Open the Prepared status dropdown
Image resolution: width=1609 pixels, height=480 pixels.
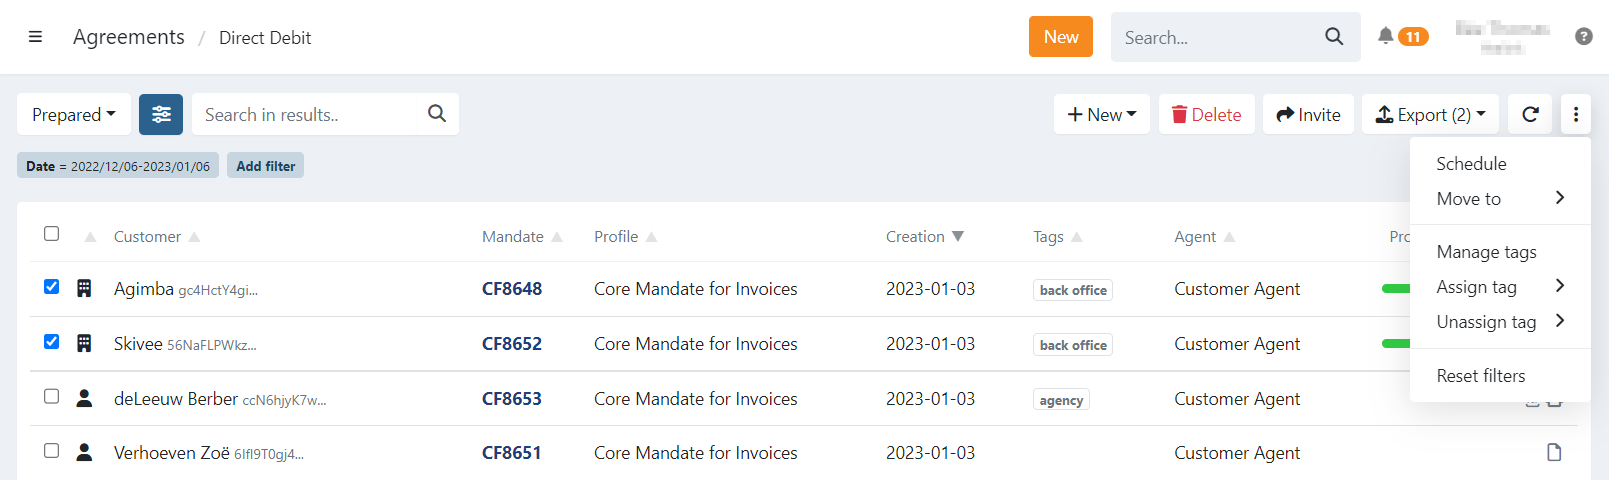tap(73, 114)
